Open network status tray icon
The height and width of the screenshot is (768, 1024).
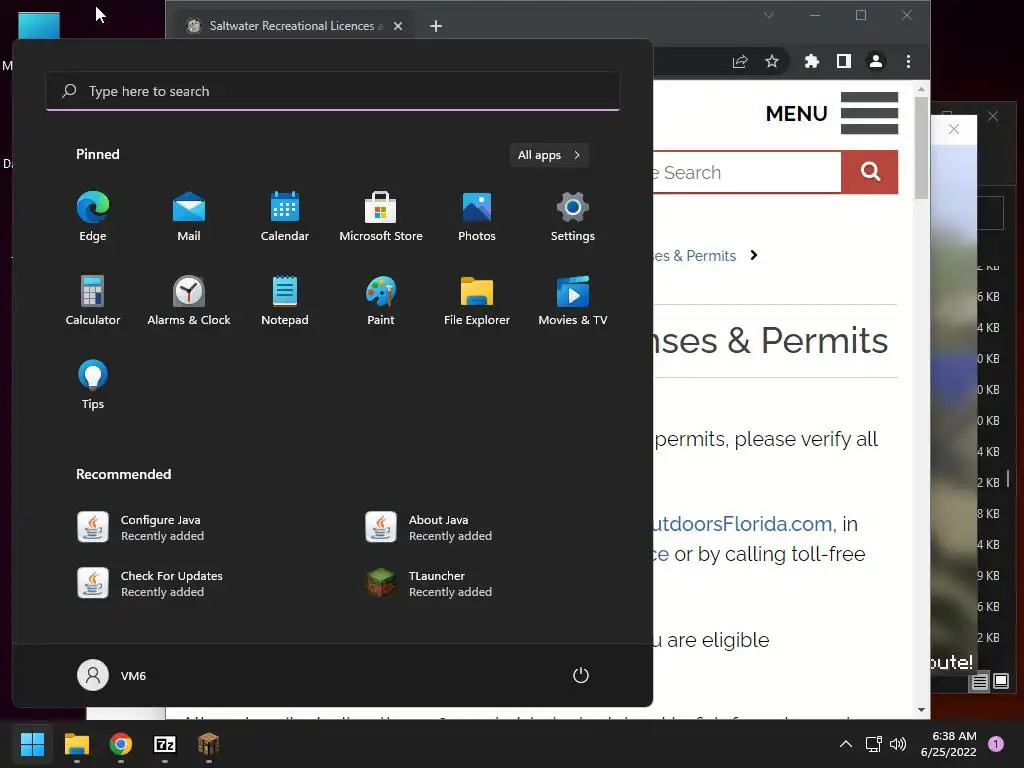873,744
